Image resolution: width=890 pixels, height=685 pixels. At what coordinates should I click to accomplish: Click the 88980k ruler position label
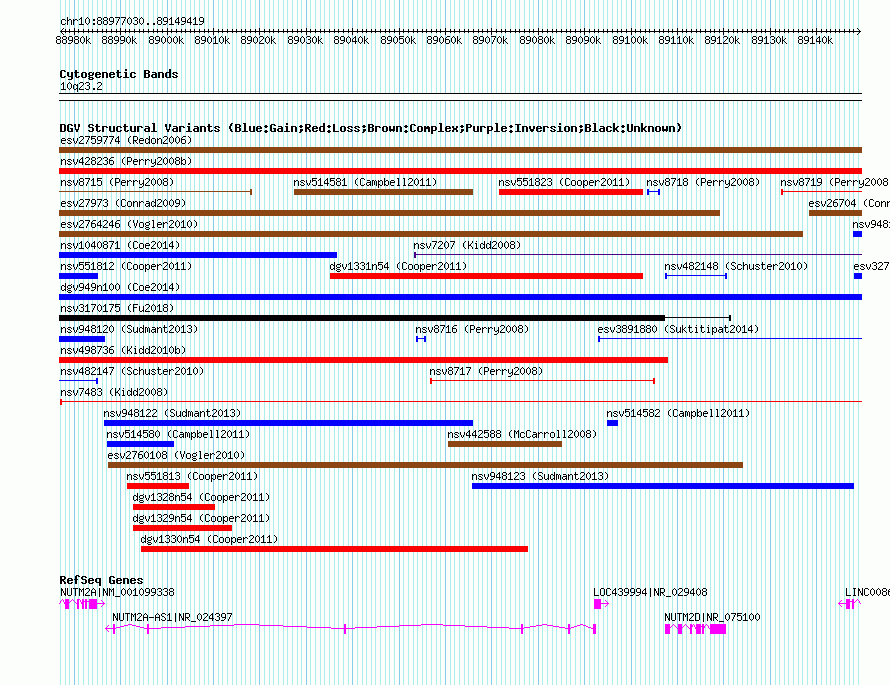click(73, 40)
